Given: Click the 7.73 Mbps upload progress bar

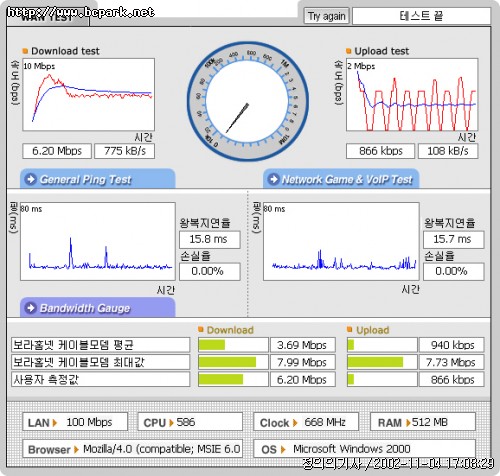Looking at the screenshot, I should coord(382,362).
